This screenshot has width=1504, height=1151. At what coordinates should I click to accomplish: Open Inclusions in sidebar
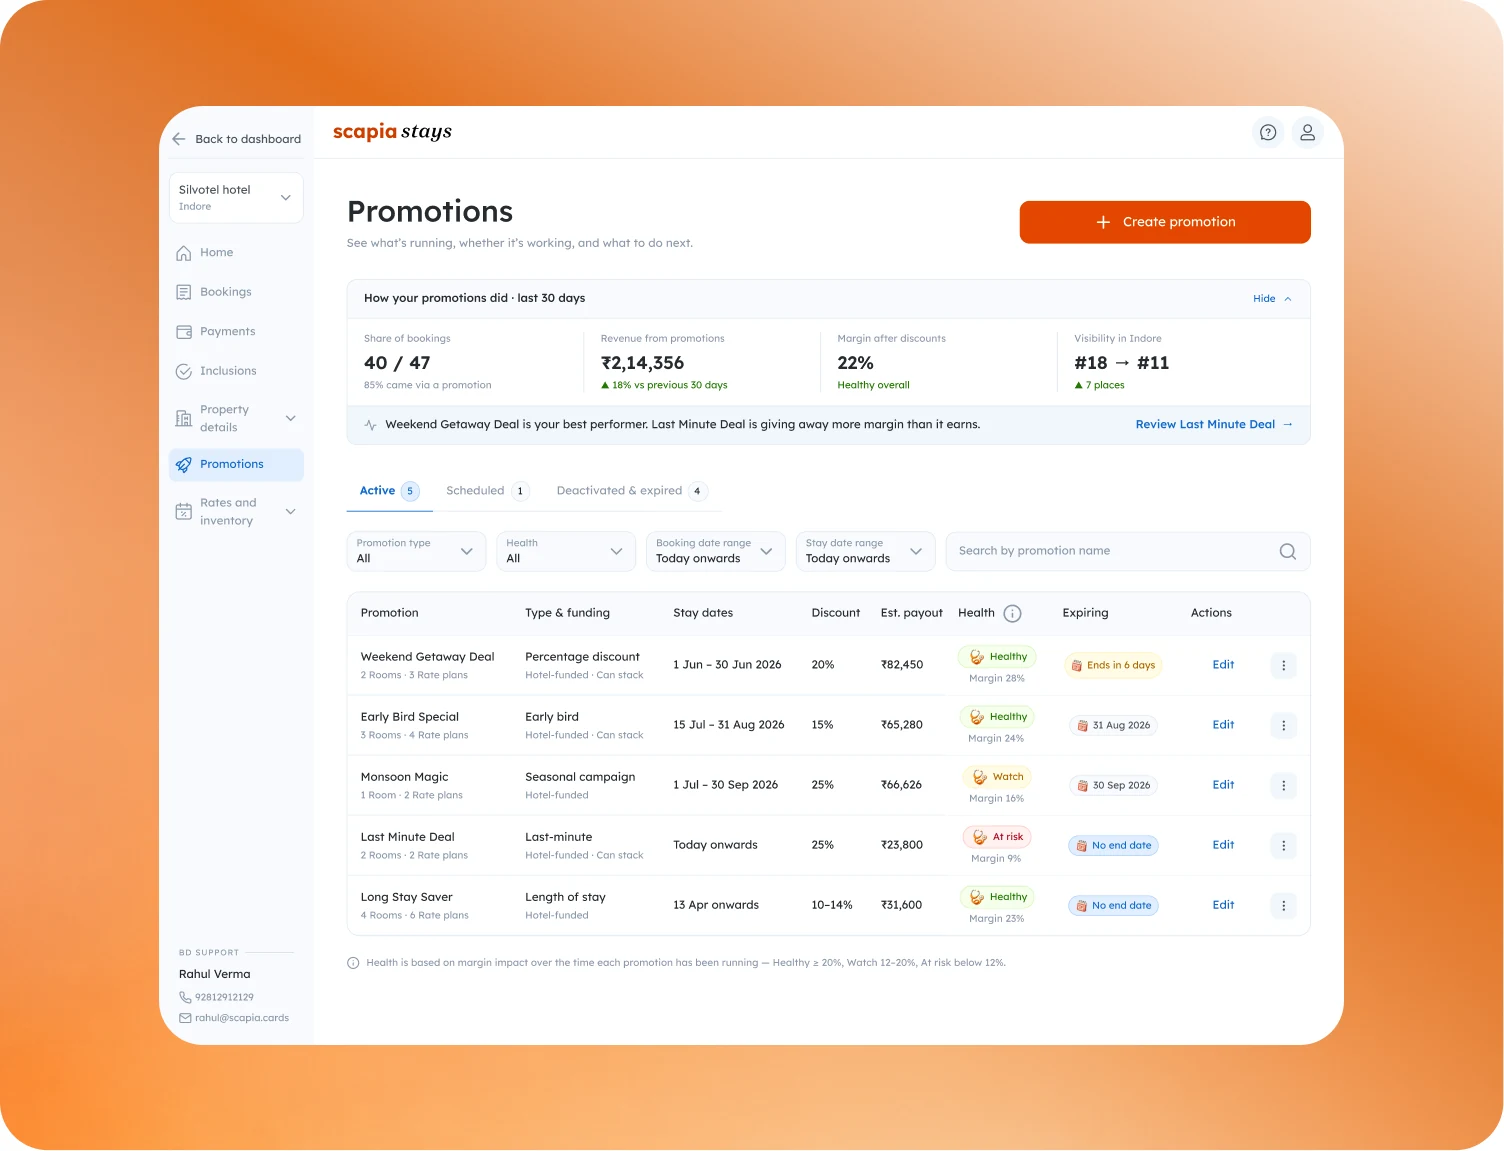coord(236,371)
